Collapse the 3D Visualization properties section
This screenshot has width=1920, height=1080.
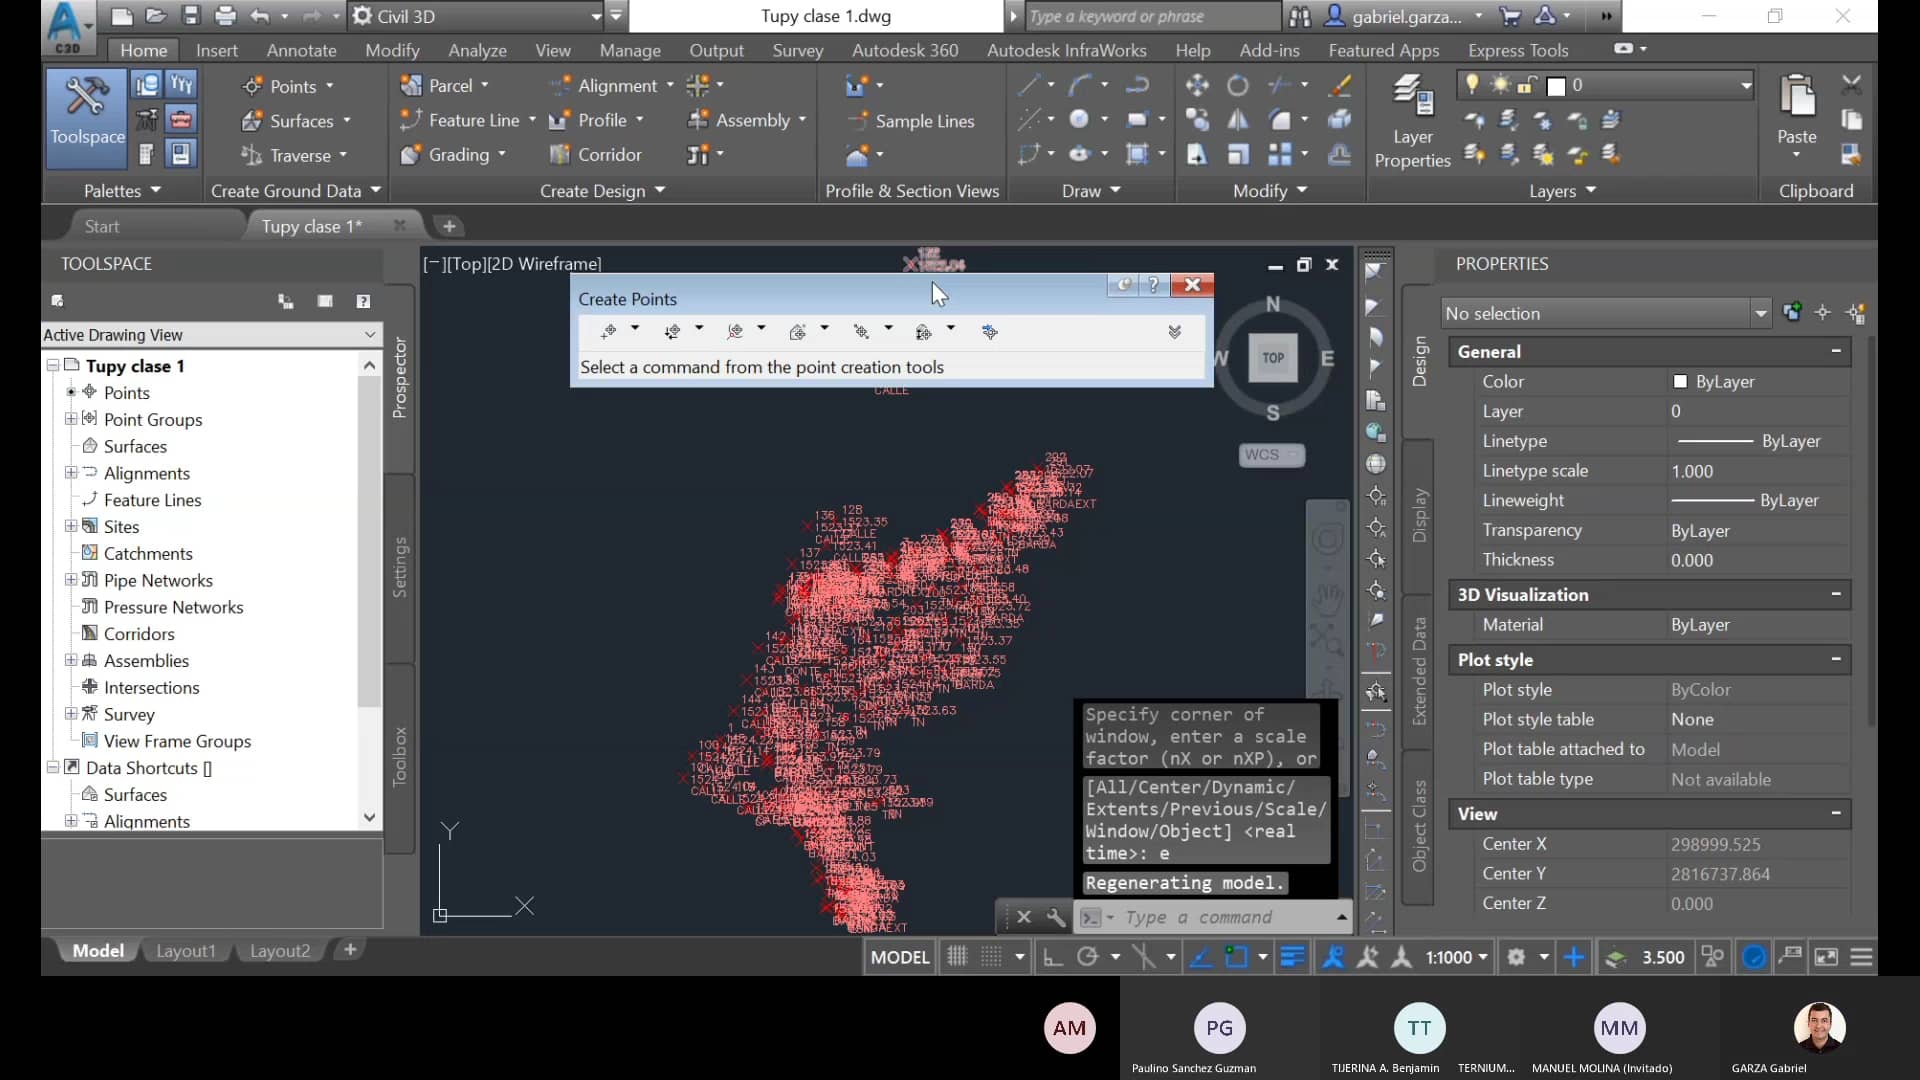(1836, 594)
